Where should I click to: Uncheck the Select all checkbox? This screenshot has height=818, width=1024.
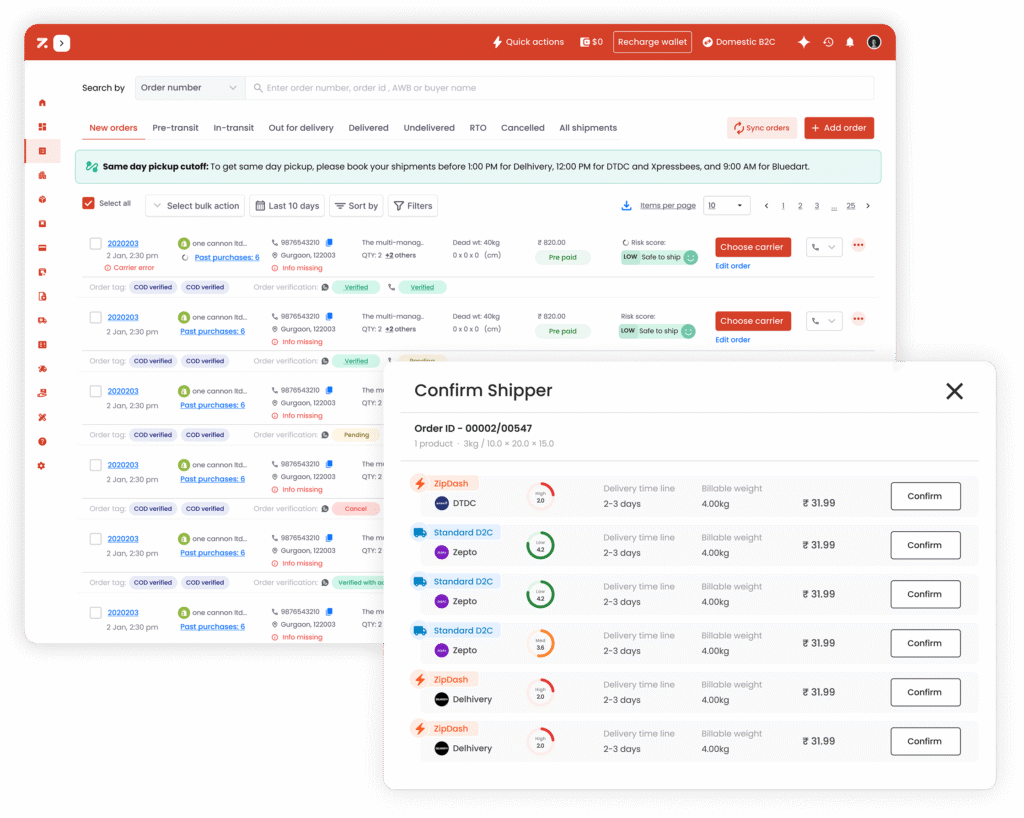[88, 203]
